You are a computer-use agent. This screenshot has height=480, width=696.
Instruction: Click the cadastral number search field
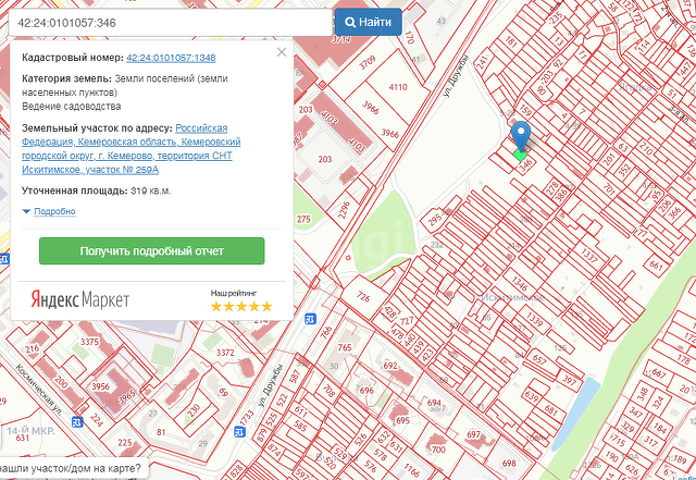point(170,22)
